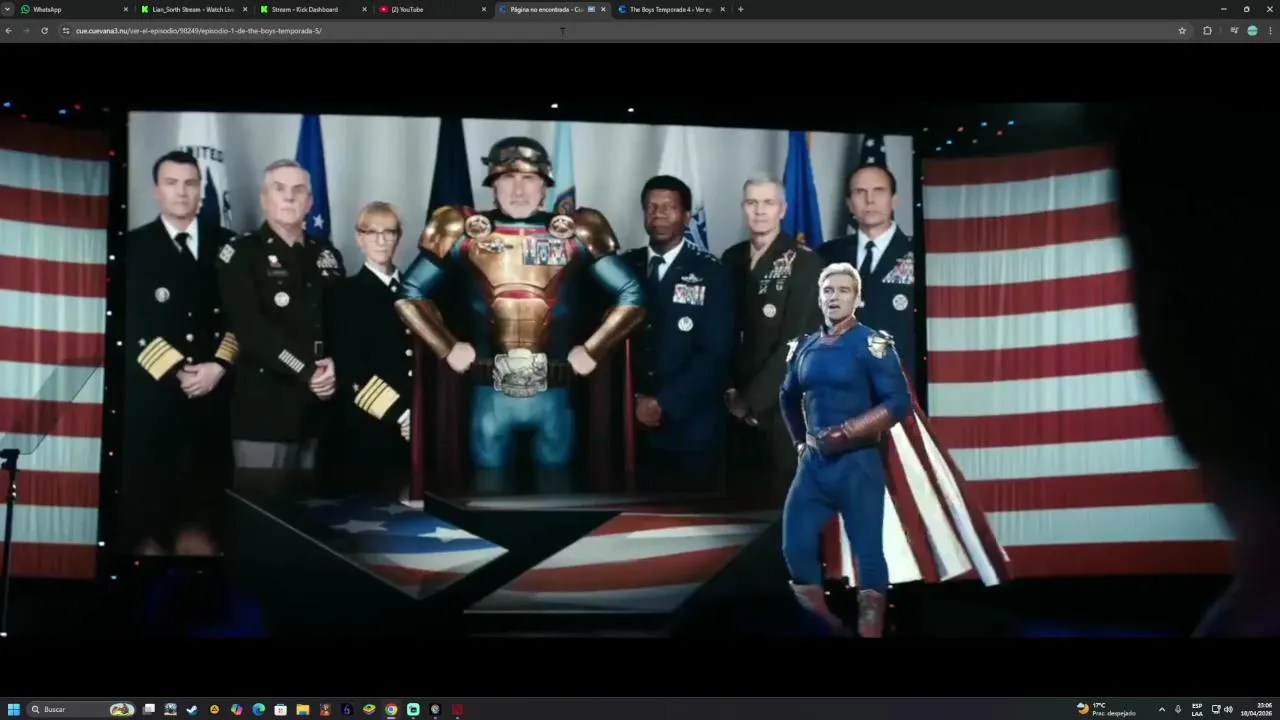This screenshot has width=1280, height=720.
Task: Open the Steam taskbar icon
Action: point(192,709)
